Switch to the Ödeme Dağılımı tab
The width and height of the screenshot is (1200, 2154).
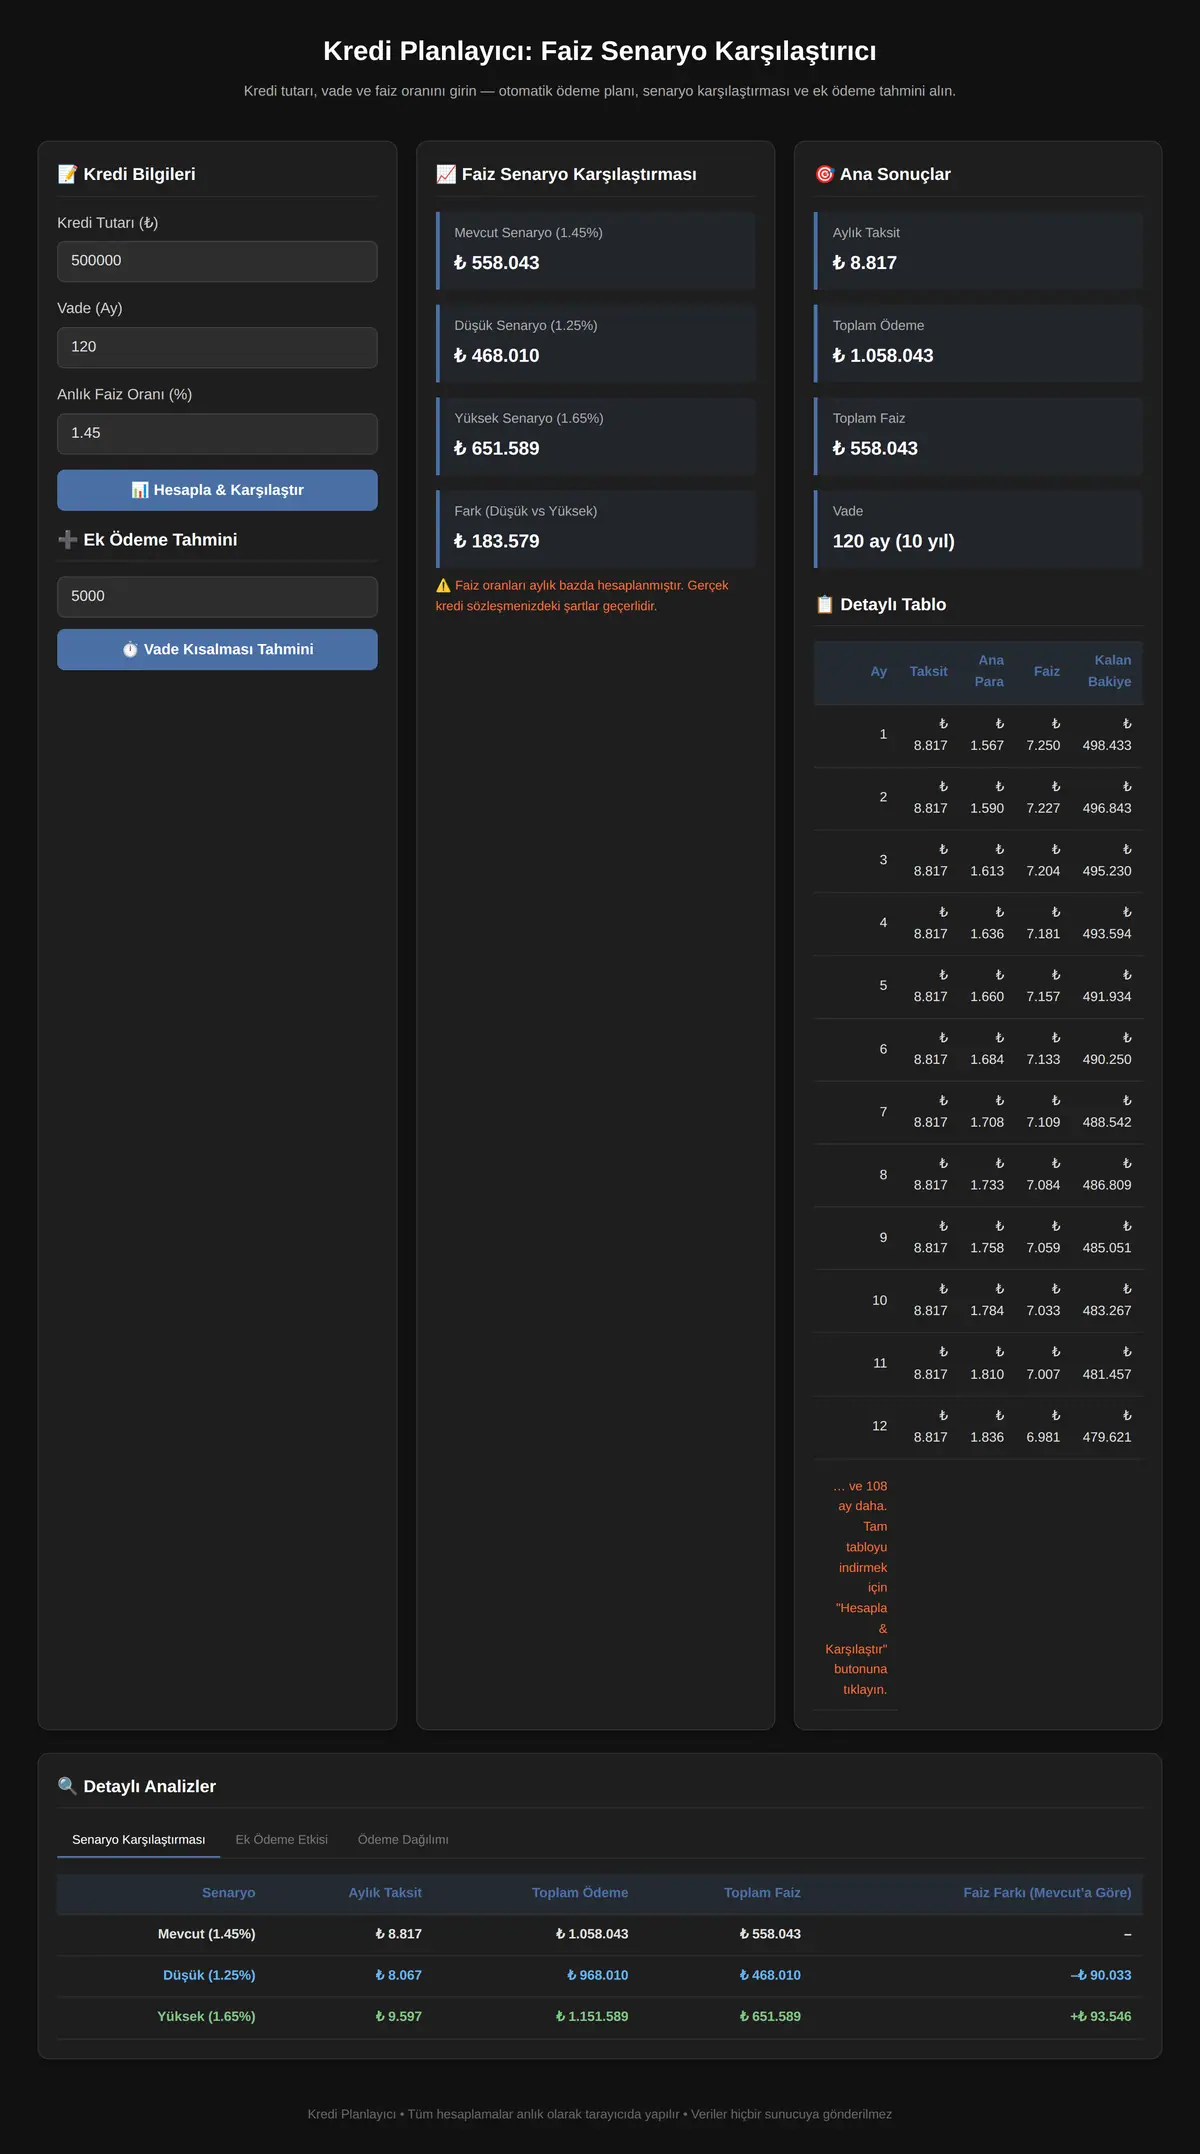tap(403, 1840)
